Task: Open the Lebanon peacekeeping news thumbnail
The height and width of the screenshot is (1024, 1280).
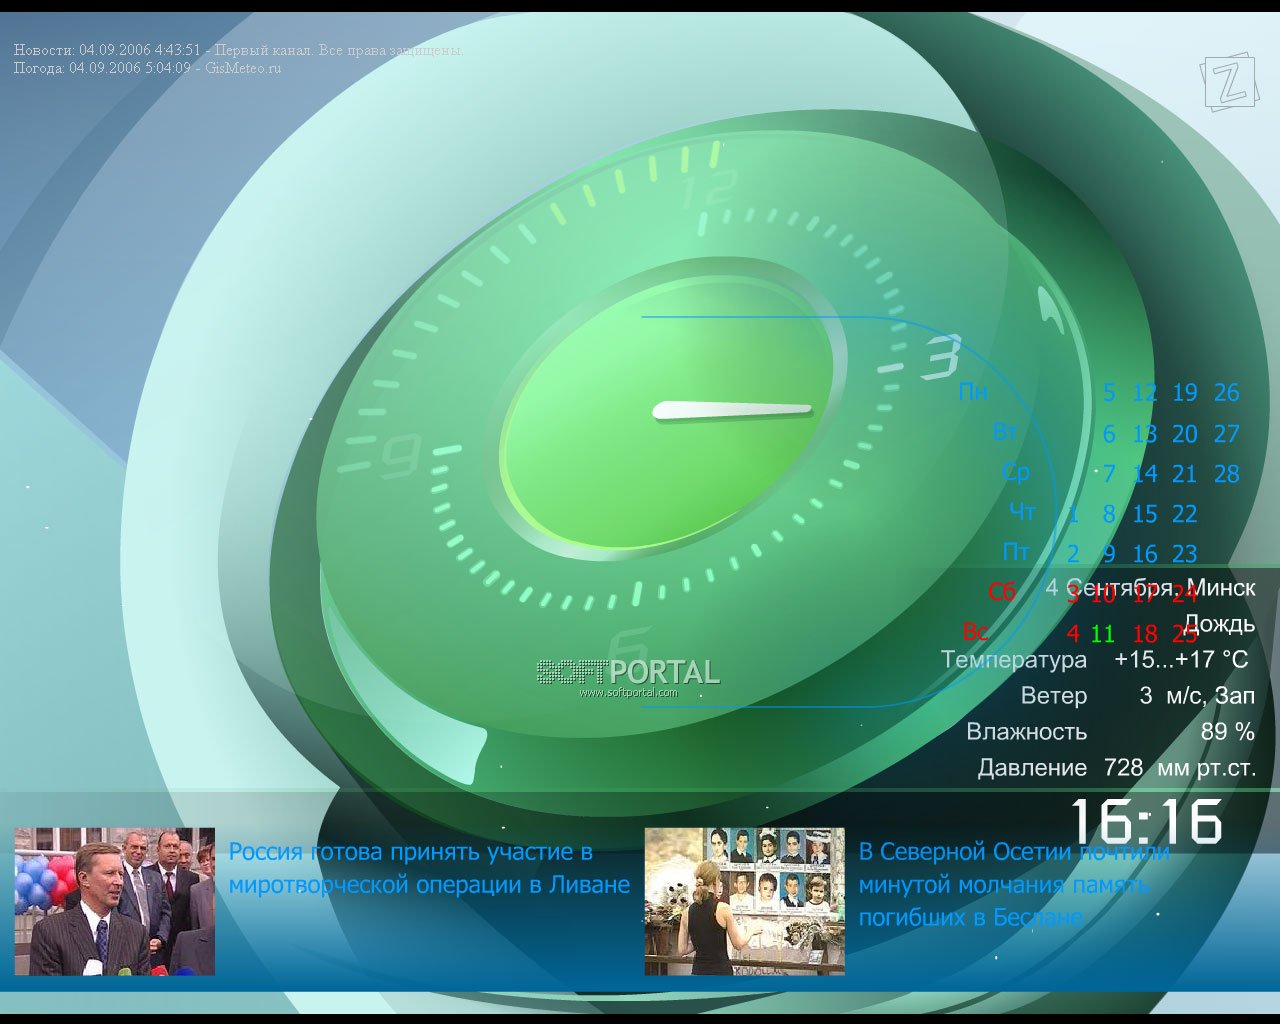Action: [114, 901]
